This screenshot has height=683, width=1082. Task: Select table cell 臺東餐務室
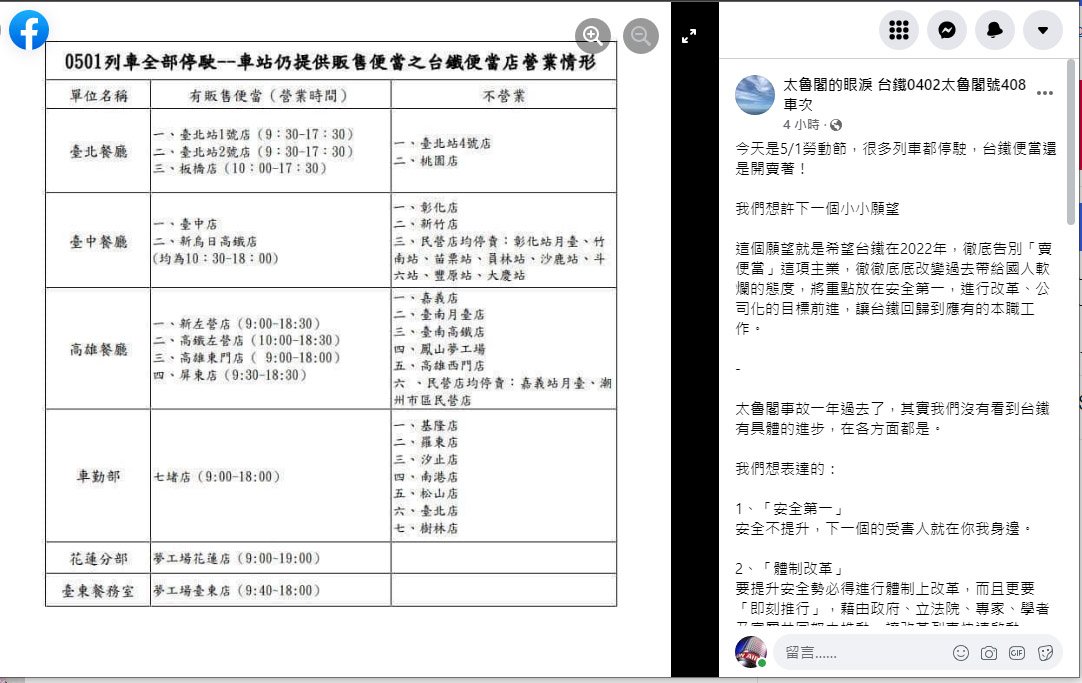pos(98,591)
